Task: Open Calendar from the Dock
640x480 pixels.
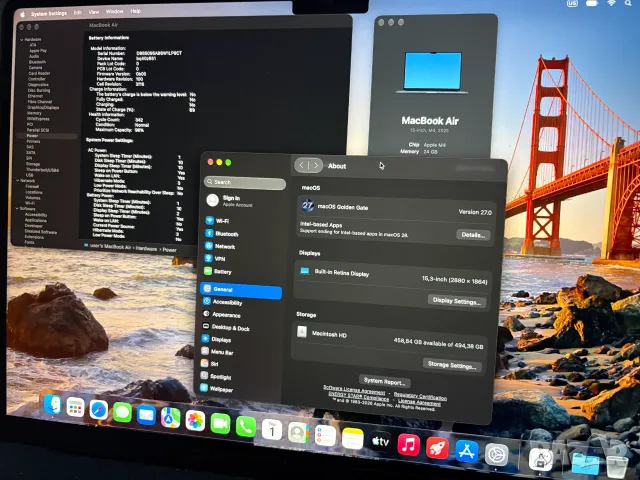Action: (272, 430)
